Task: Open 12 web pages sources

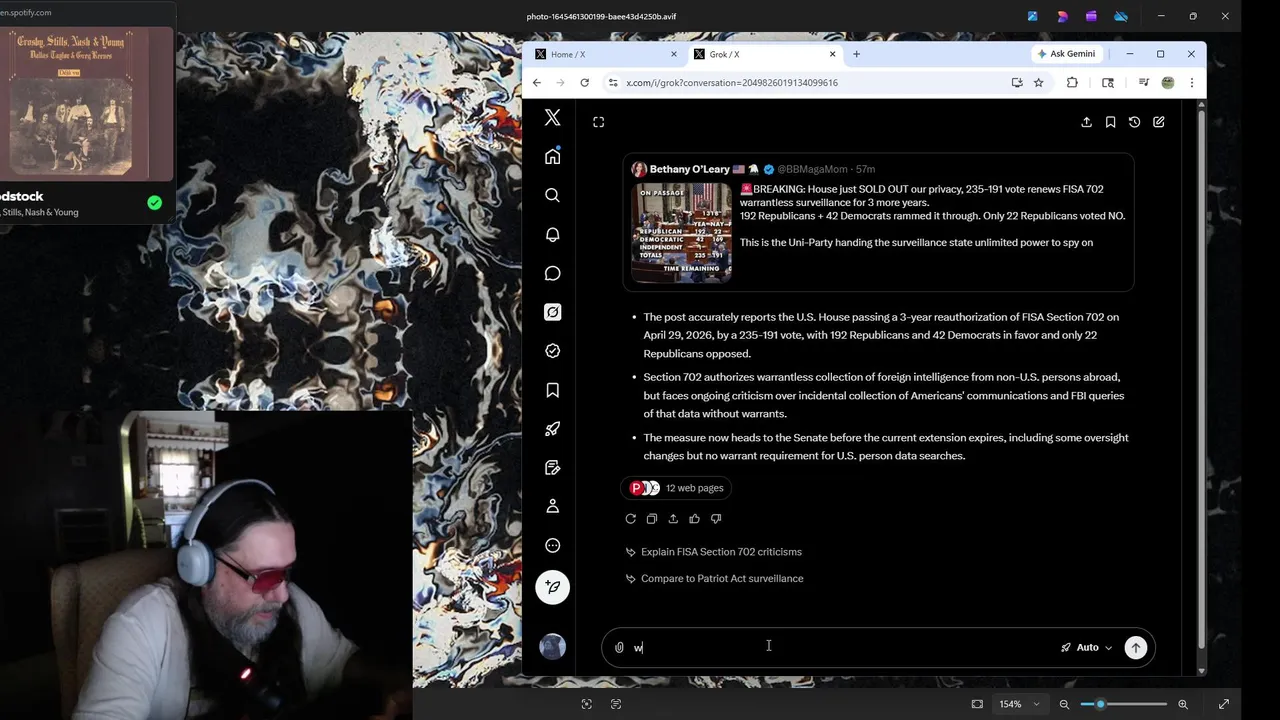Action: tap(677, 488)
